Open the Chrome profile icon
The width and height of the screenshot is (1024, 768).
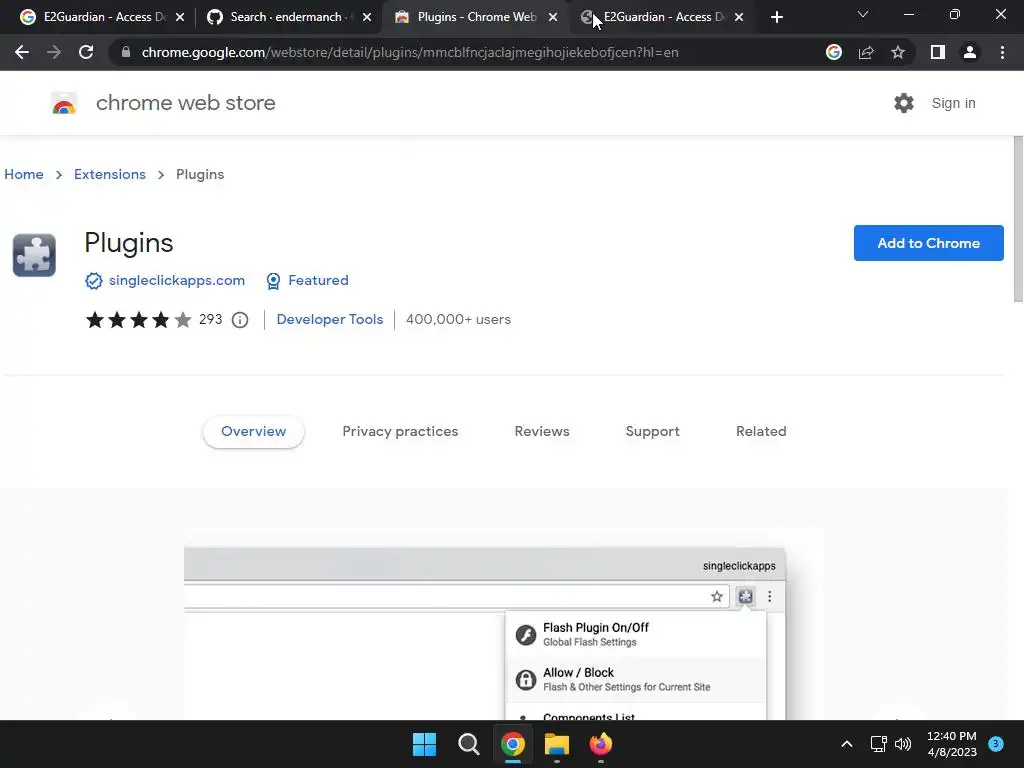(970, 52)
